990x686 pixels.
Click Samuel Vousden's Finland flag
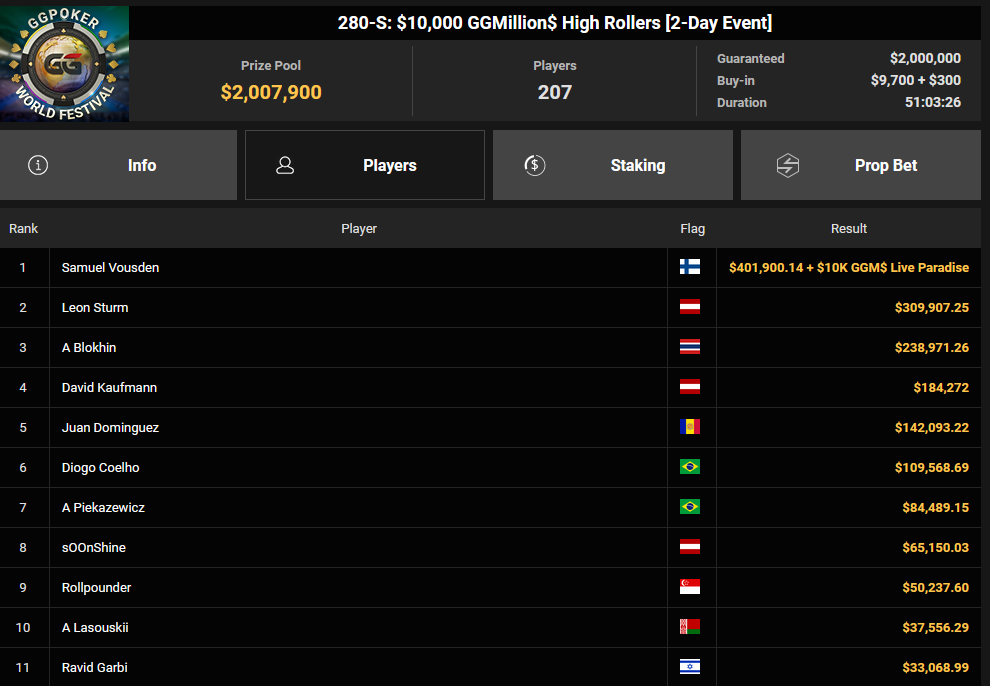(689, 267)
